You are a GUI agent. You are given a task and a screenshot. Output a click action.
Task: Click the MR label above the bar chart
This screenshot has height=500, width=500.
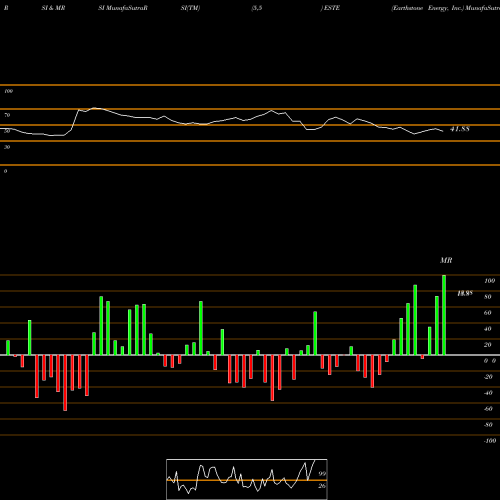coord(446,260)
